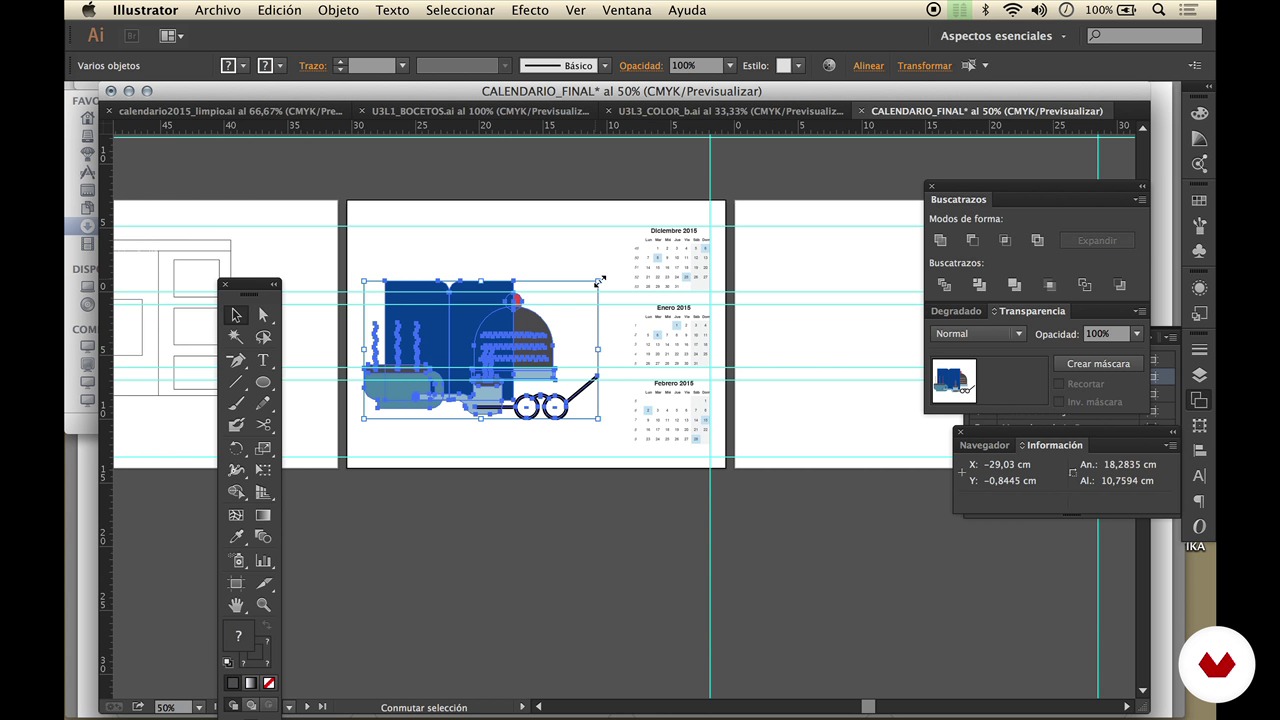Select the Type tool
The width and height of the screenshot is (1280, 720).
coord(263,360)
